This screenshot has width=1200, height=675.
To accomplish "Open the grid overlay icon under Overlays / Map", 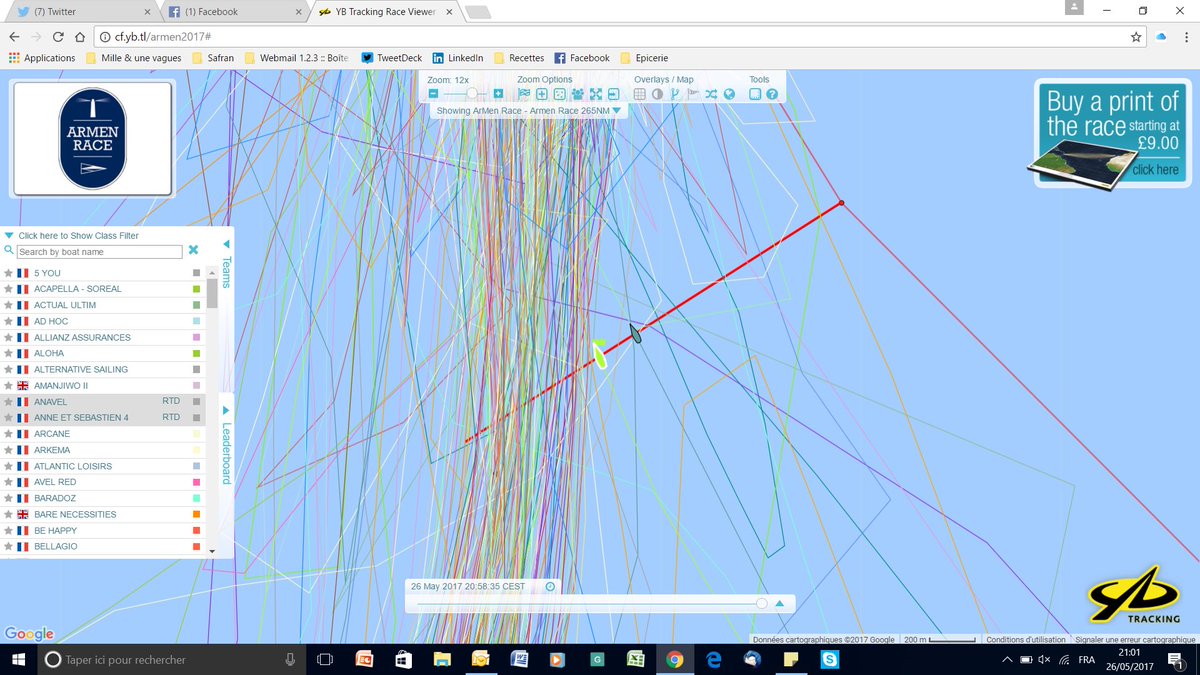I will pyautogui.click(x=639, y=93).
